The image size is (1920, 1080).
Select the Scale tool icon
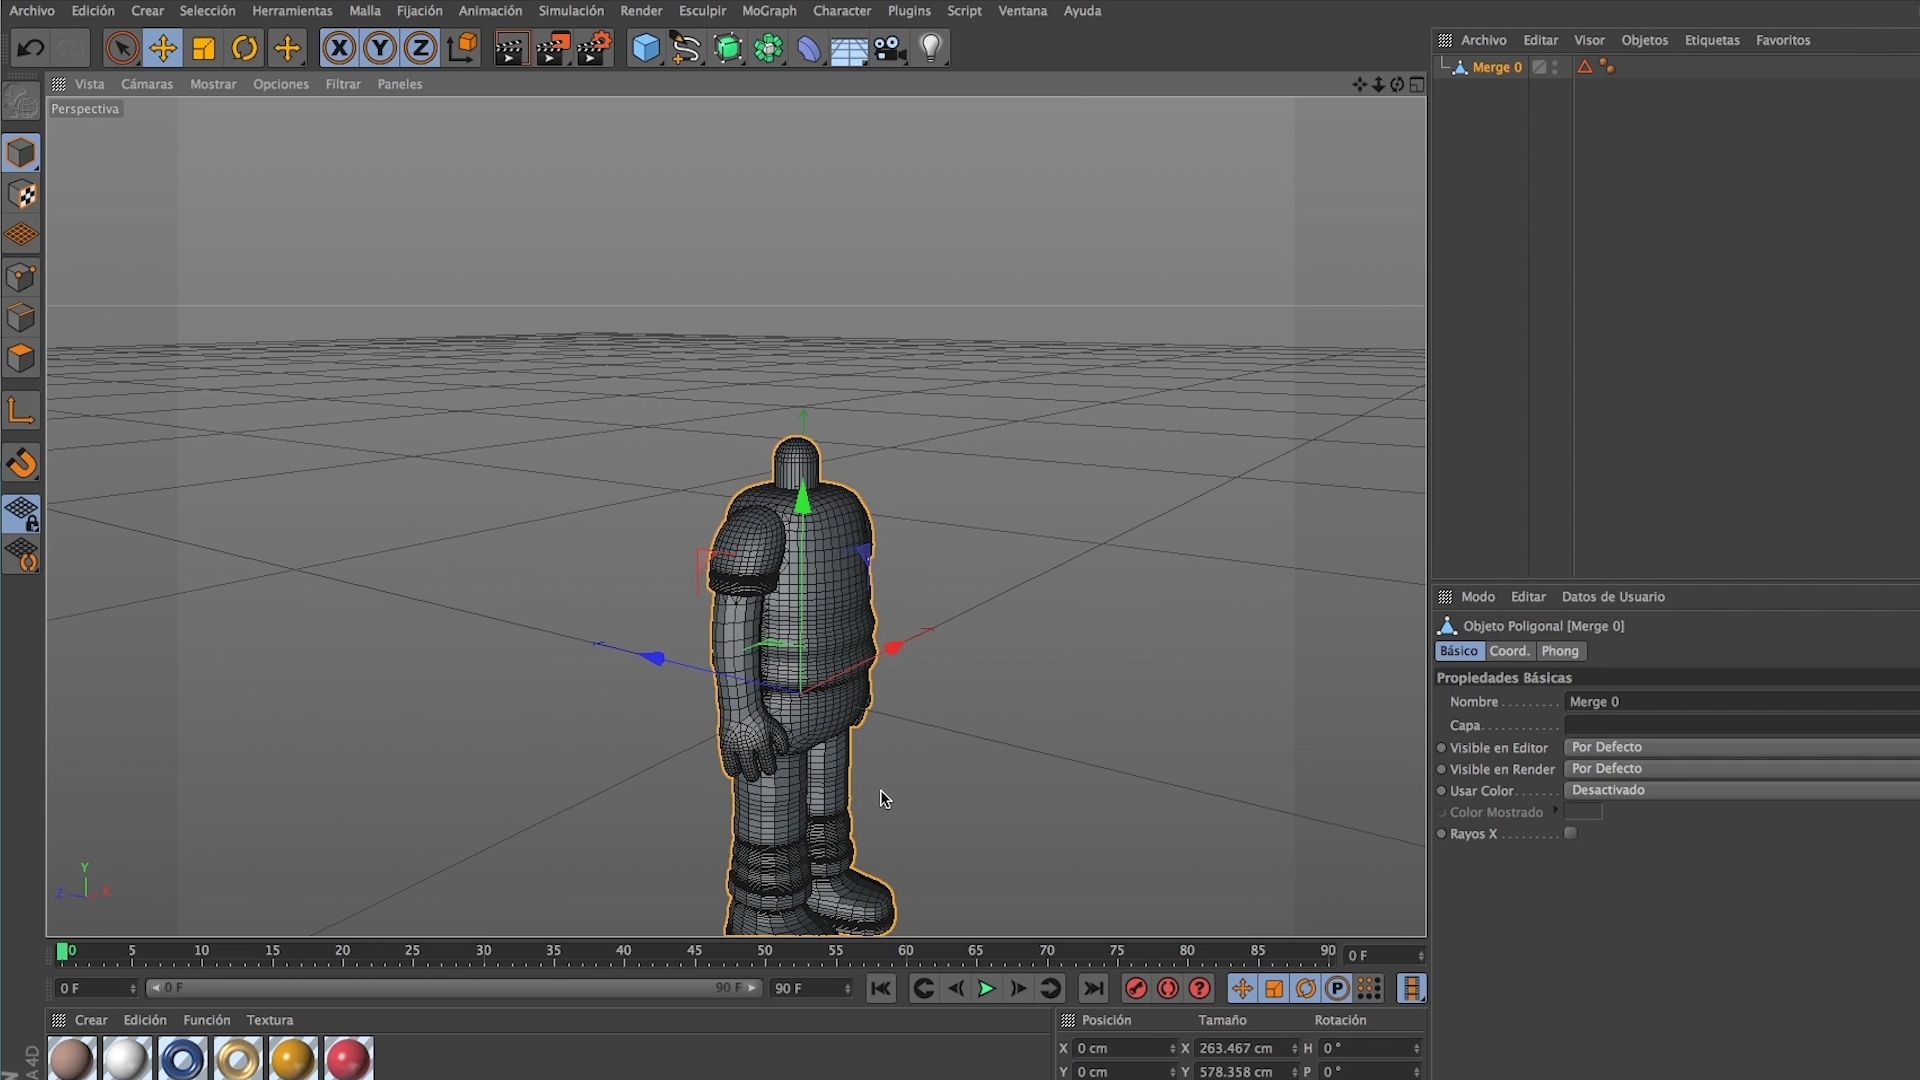pos(204,48)
